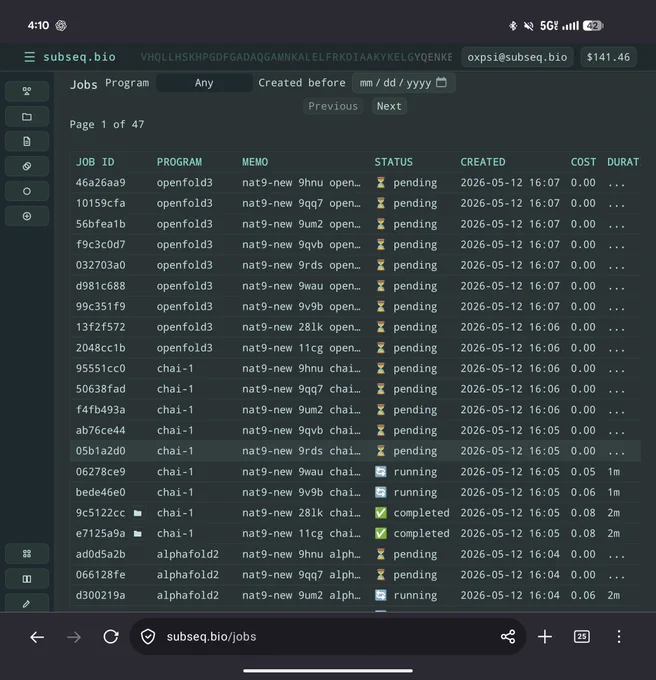
Task: Click the pencil edit icon in the sidebar
Action: tap(27, 603)
